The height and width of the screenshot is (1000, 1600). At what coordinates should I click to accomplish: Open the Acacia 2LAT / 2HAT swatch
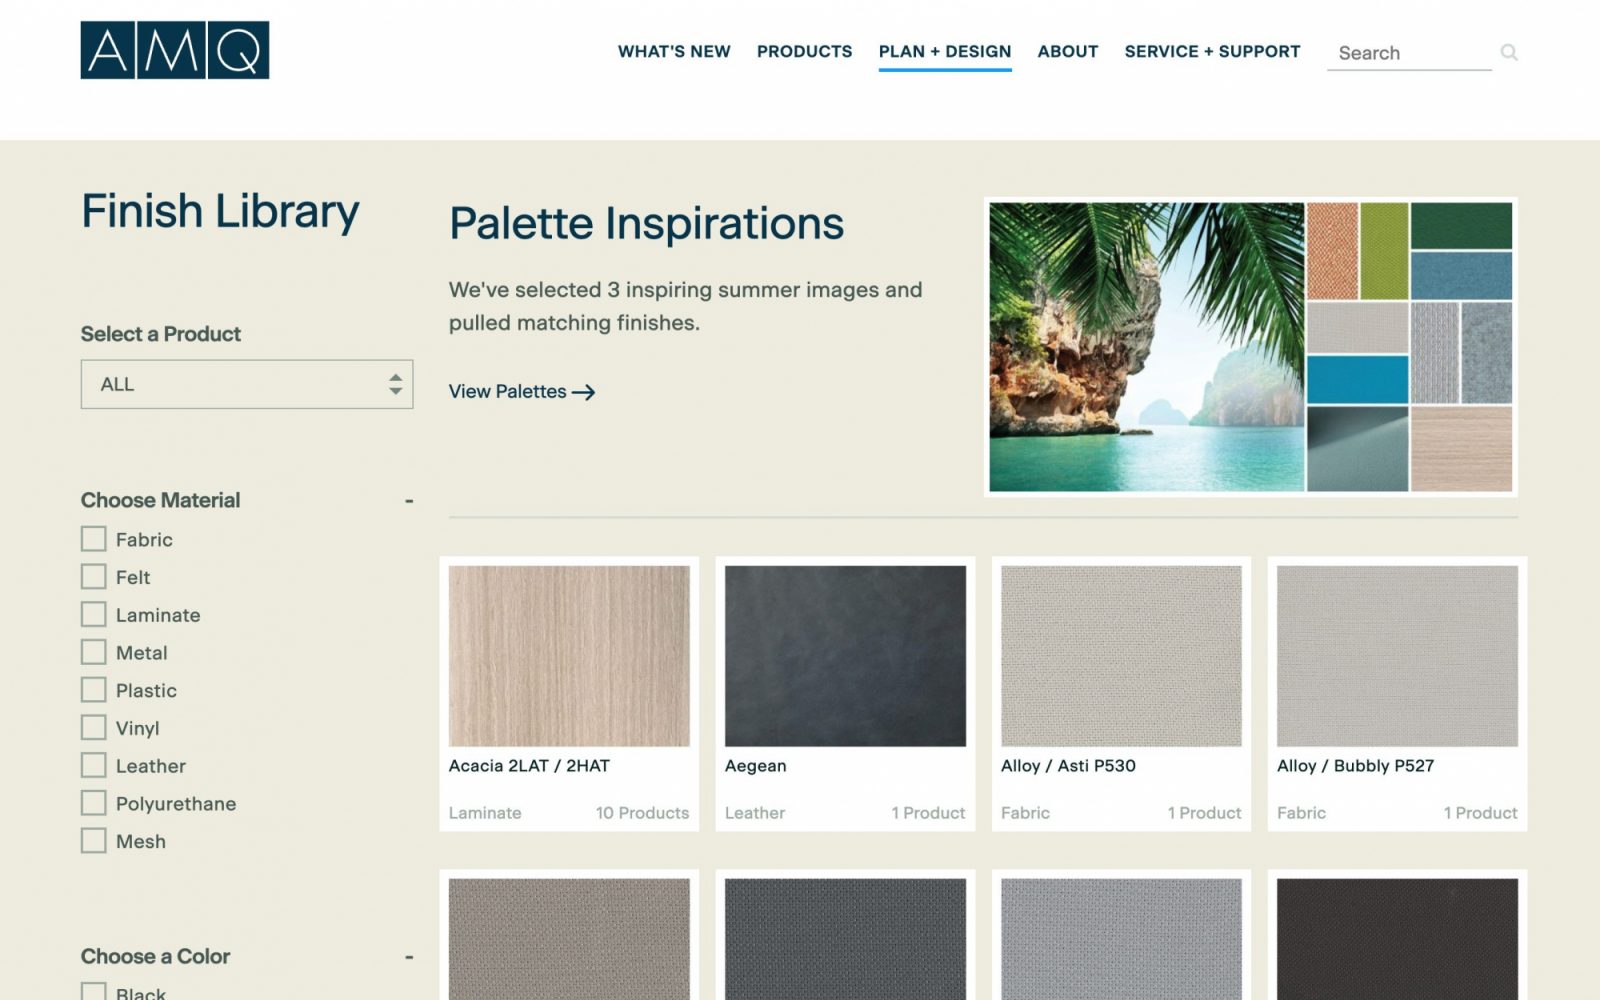pos(569,694)
